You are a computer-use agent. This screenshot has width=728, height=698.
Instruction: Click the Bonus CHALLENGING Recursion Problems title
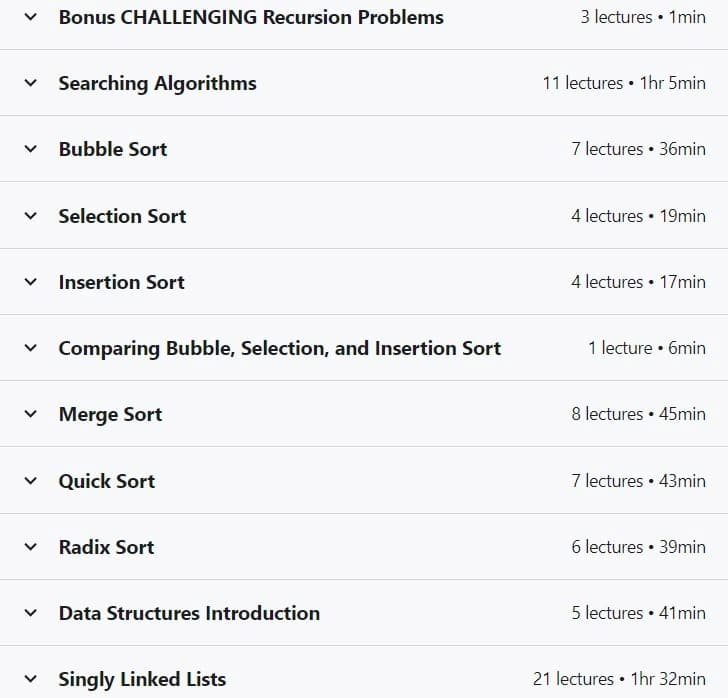[x=251, y=17]
